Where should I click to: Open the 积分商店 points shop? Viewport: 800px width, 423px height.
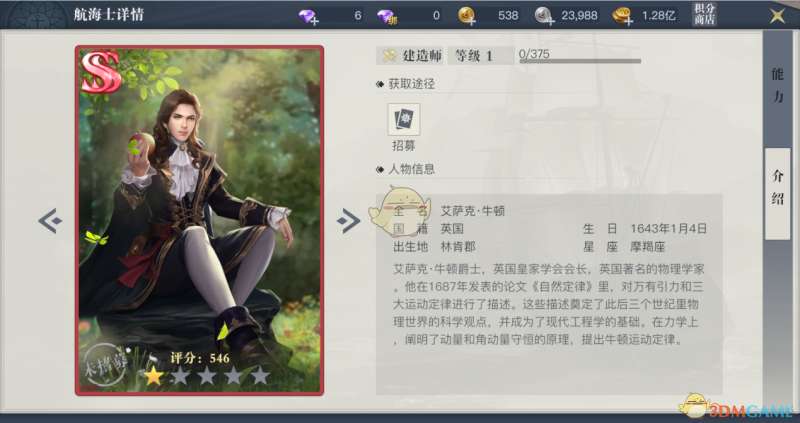[x=705, y=14]
